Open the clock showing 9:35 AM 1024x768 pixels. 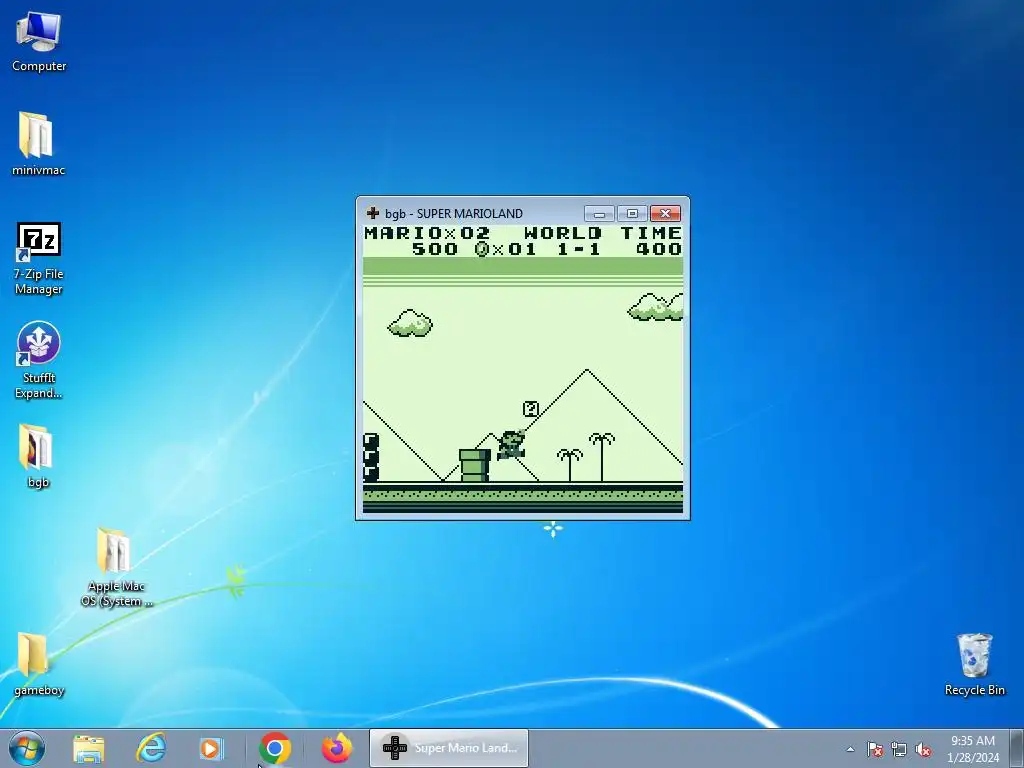coord(973,749)
